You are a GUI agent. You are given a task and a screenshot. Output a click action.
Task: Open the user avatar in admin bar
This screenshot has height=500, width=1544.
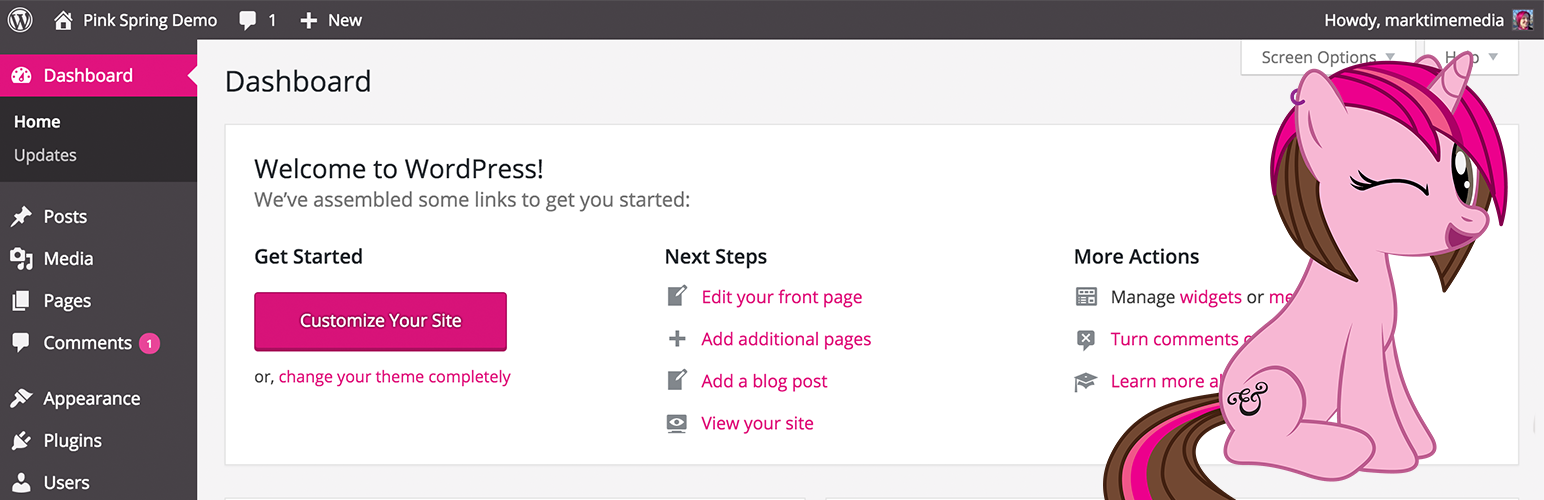(x=1522, y=20)
